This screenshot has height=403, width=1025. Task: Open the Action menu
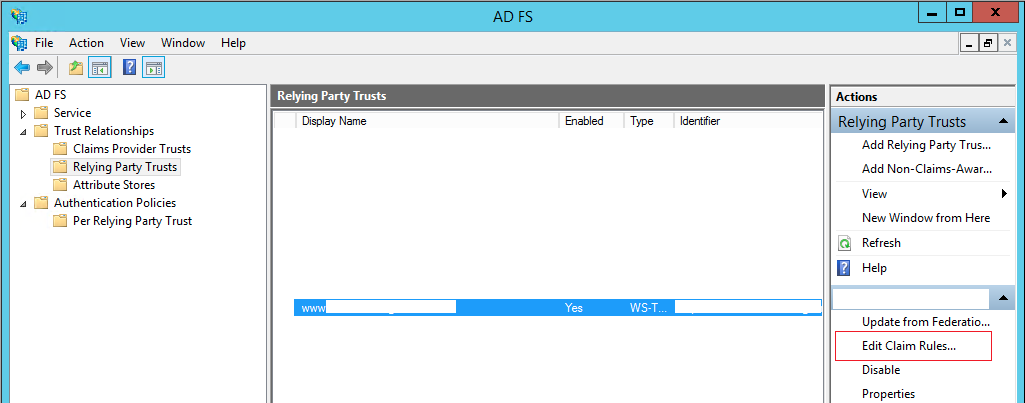pos(86,43)
